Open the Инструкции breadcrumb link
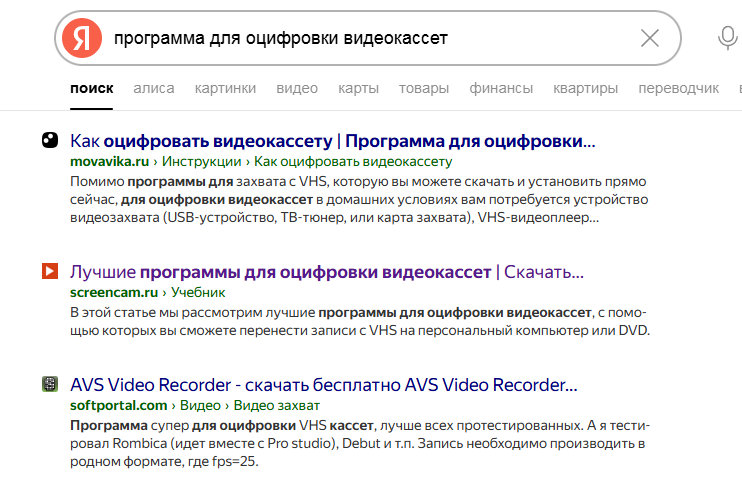 click(202, 162)
